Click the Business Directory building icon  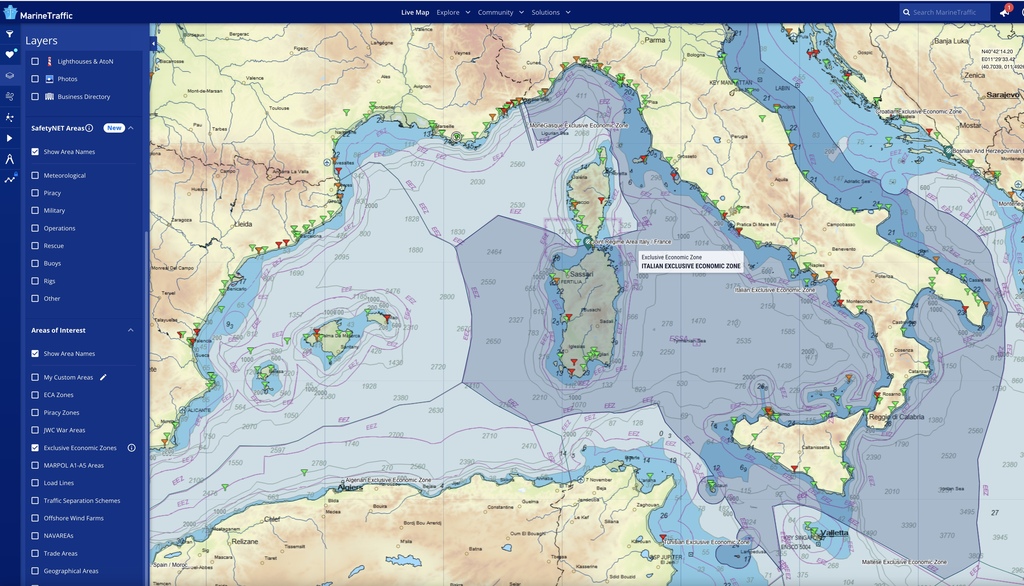49,97
